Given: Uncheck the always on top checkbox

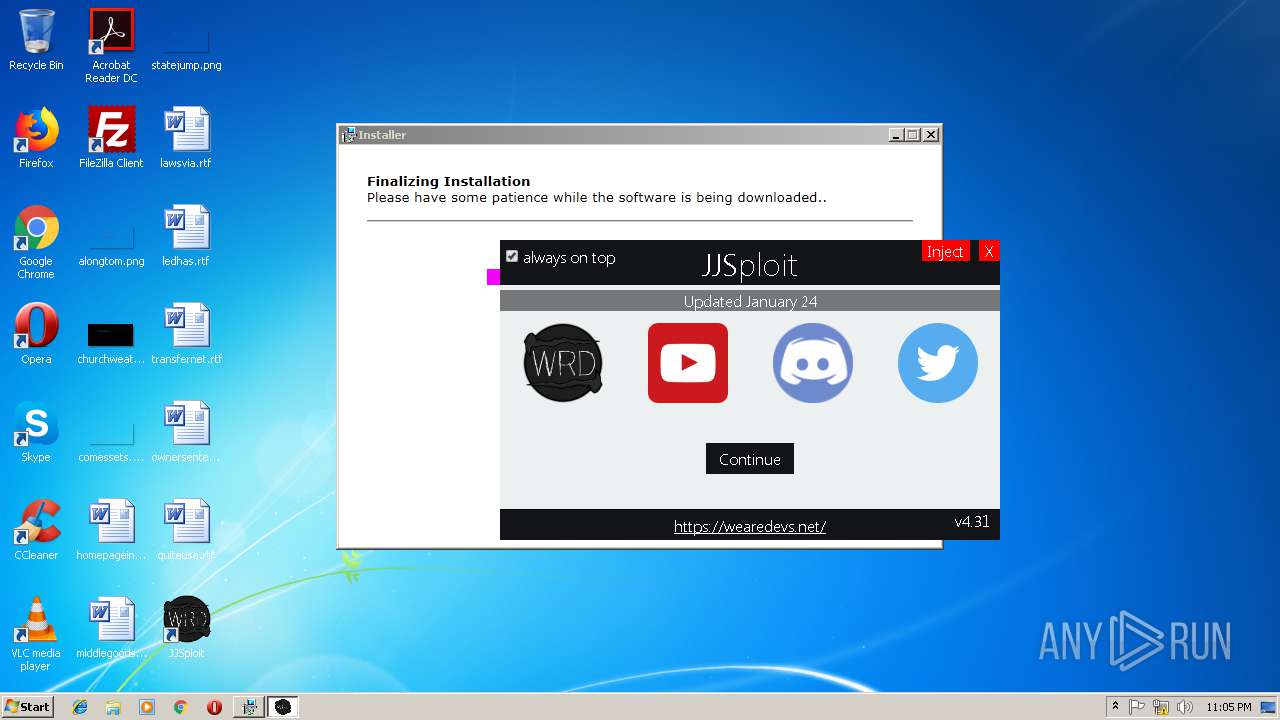Looking at the screenshot, I should (x=512, y=257).
